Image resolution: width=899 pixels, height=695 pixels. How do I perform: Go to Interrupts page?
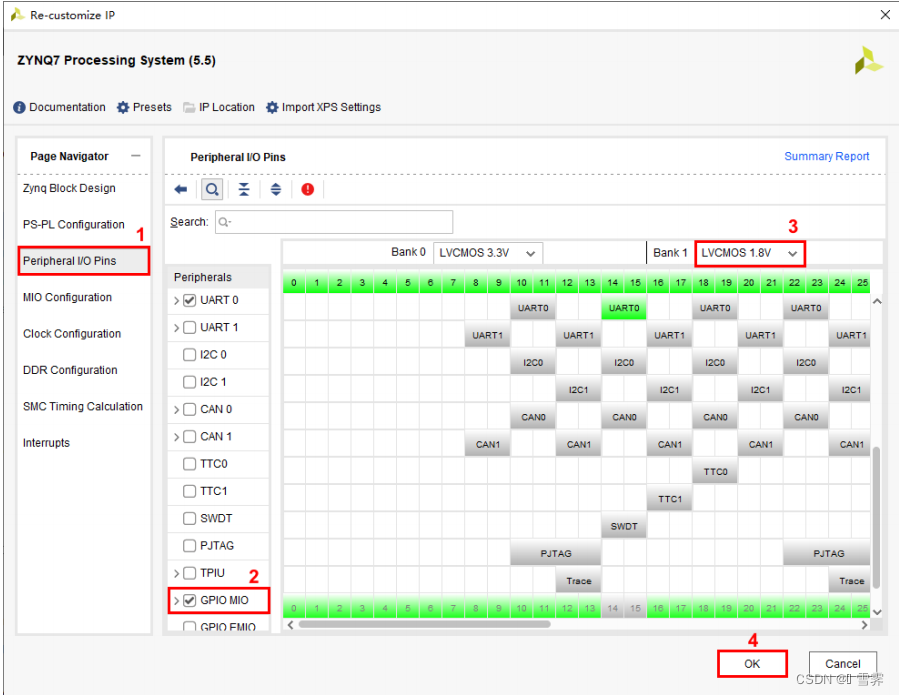[x=46, y=443]
